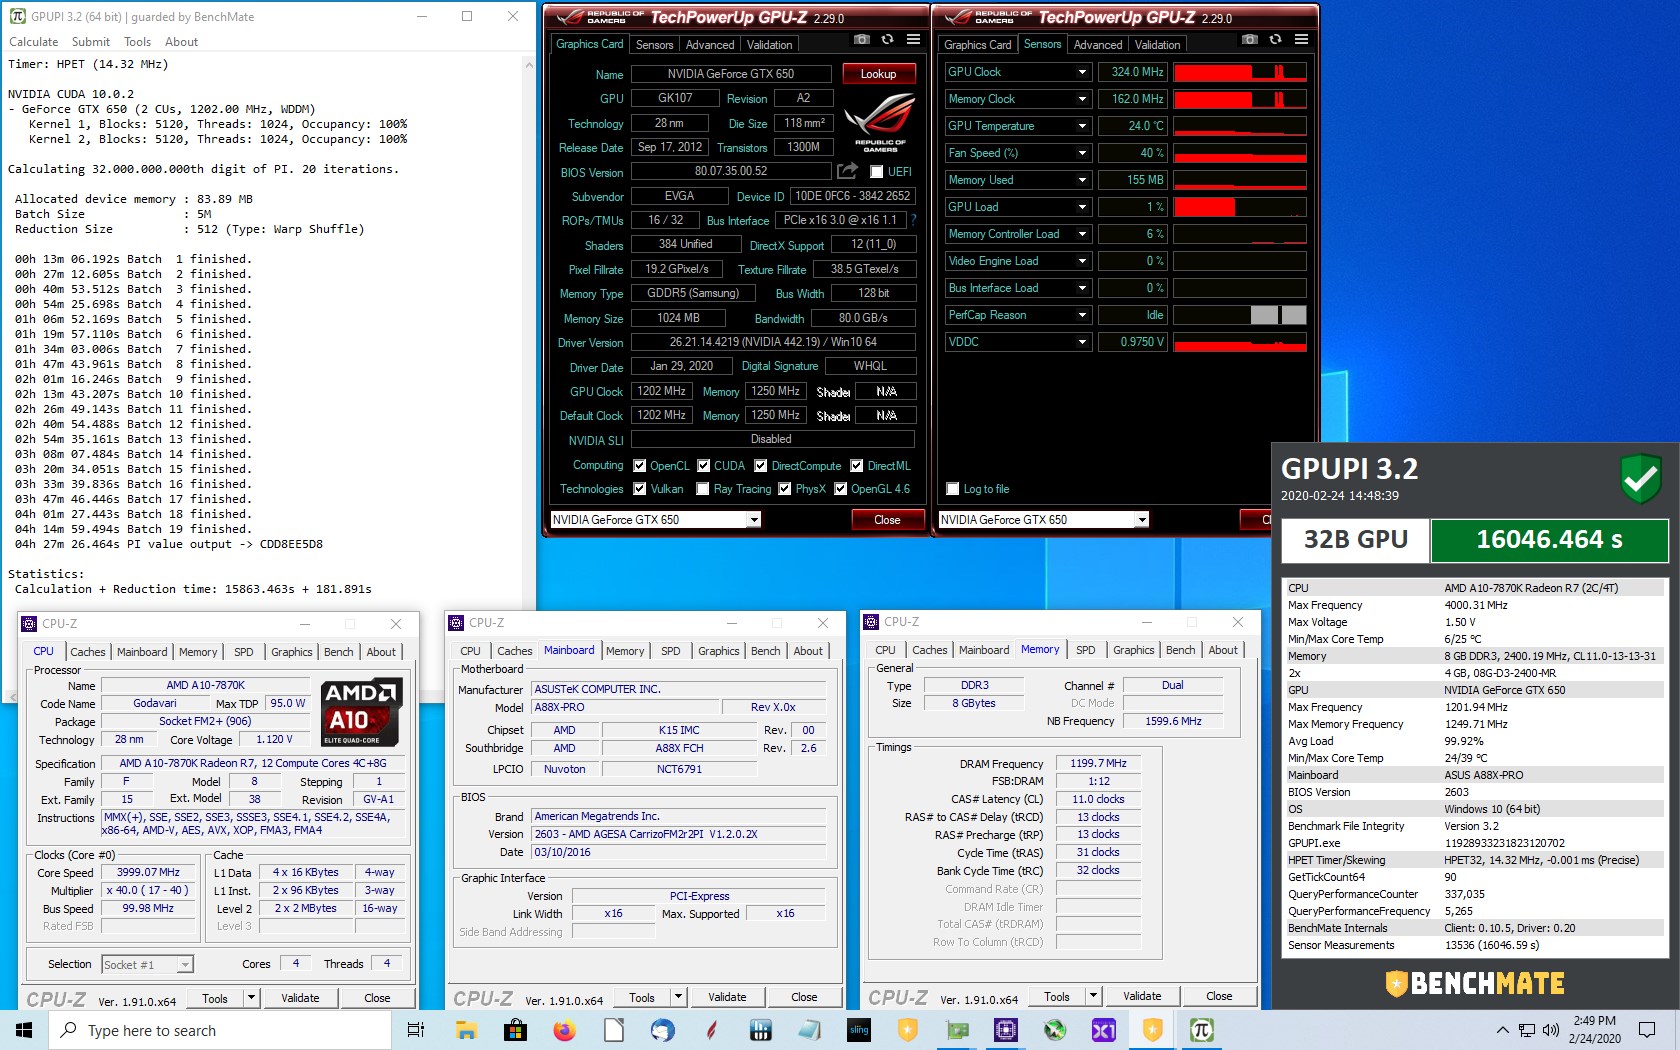
Task: Refresh GPU-Z Graphics Card window via refresh icon
Action: point(887,40)
